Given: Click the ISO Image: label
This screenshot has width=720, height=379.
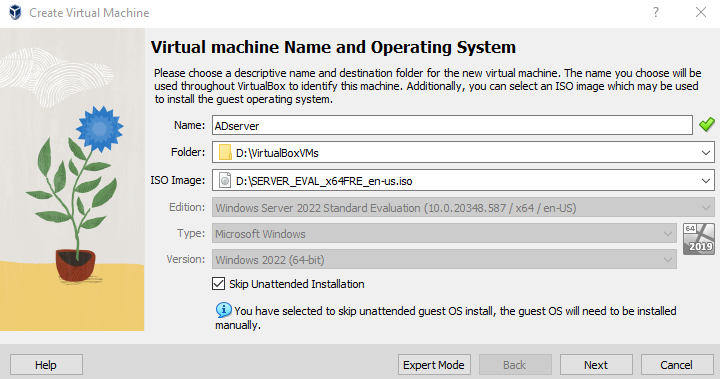Looking at the screenshot, I should pos(178,180).
